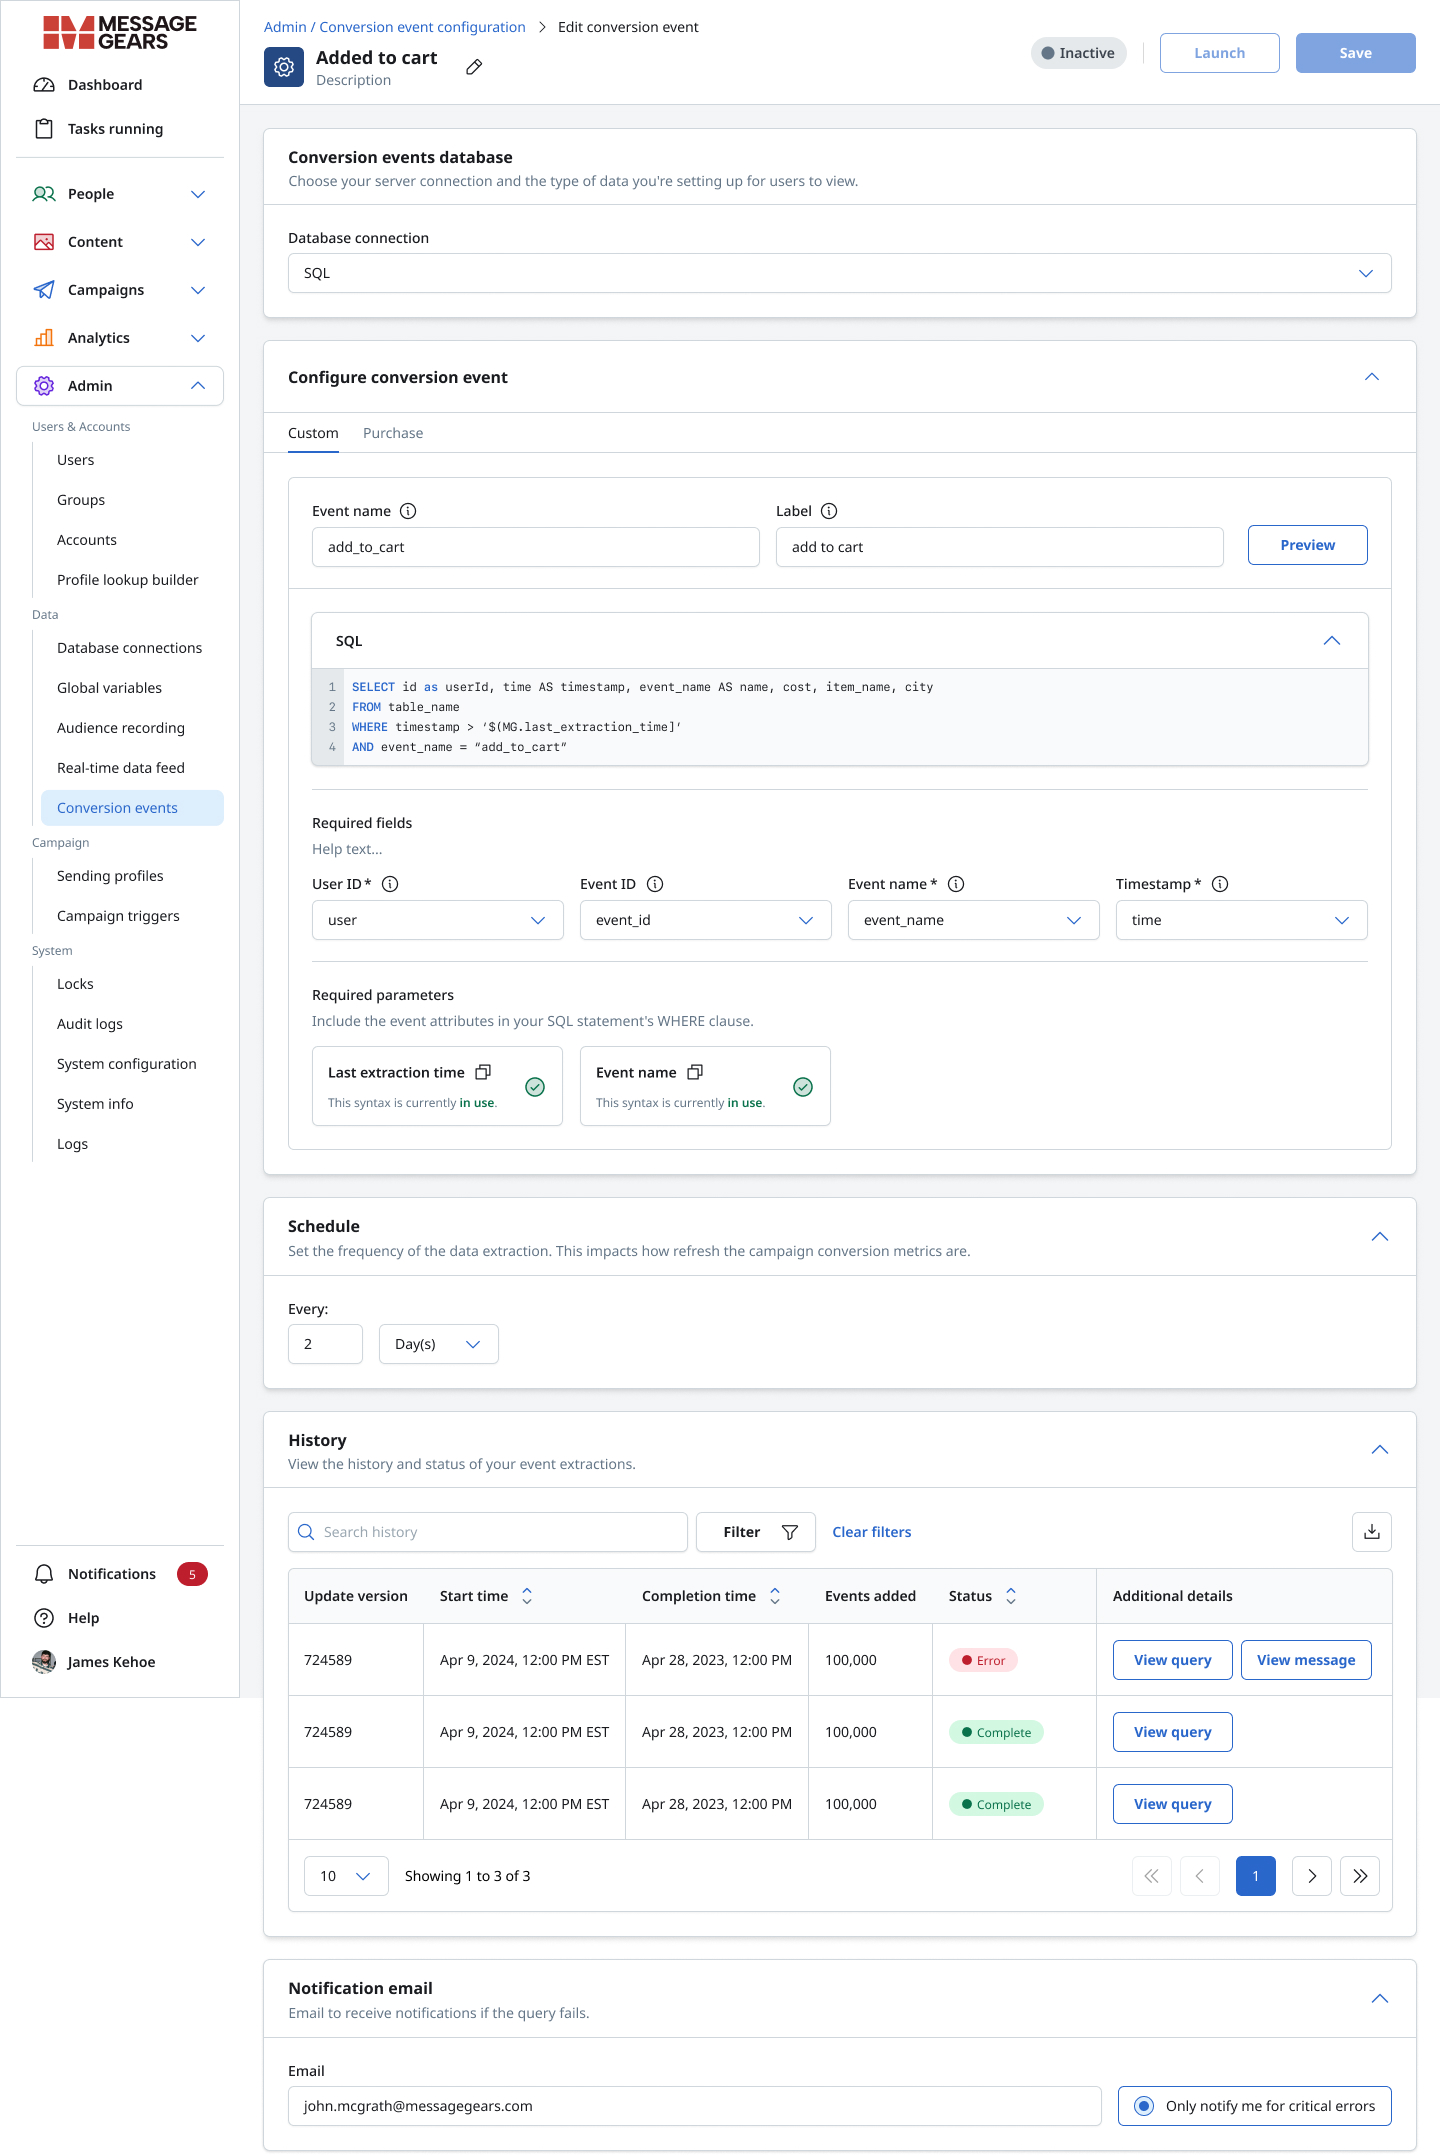Click the info icon next to Label
The image size is (1440, 2155).
[x=829, y=511]
